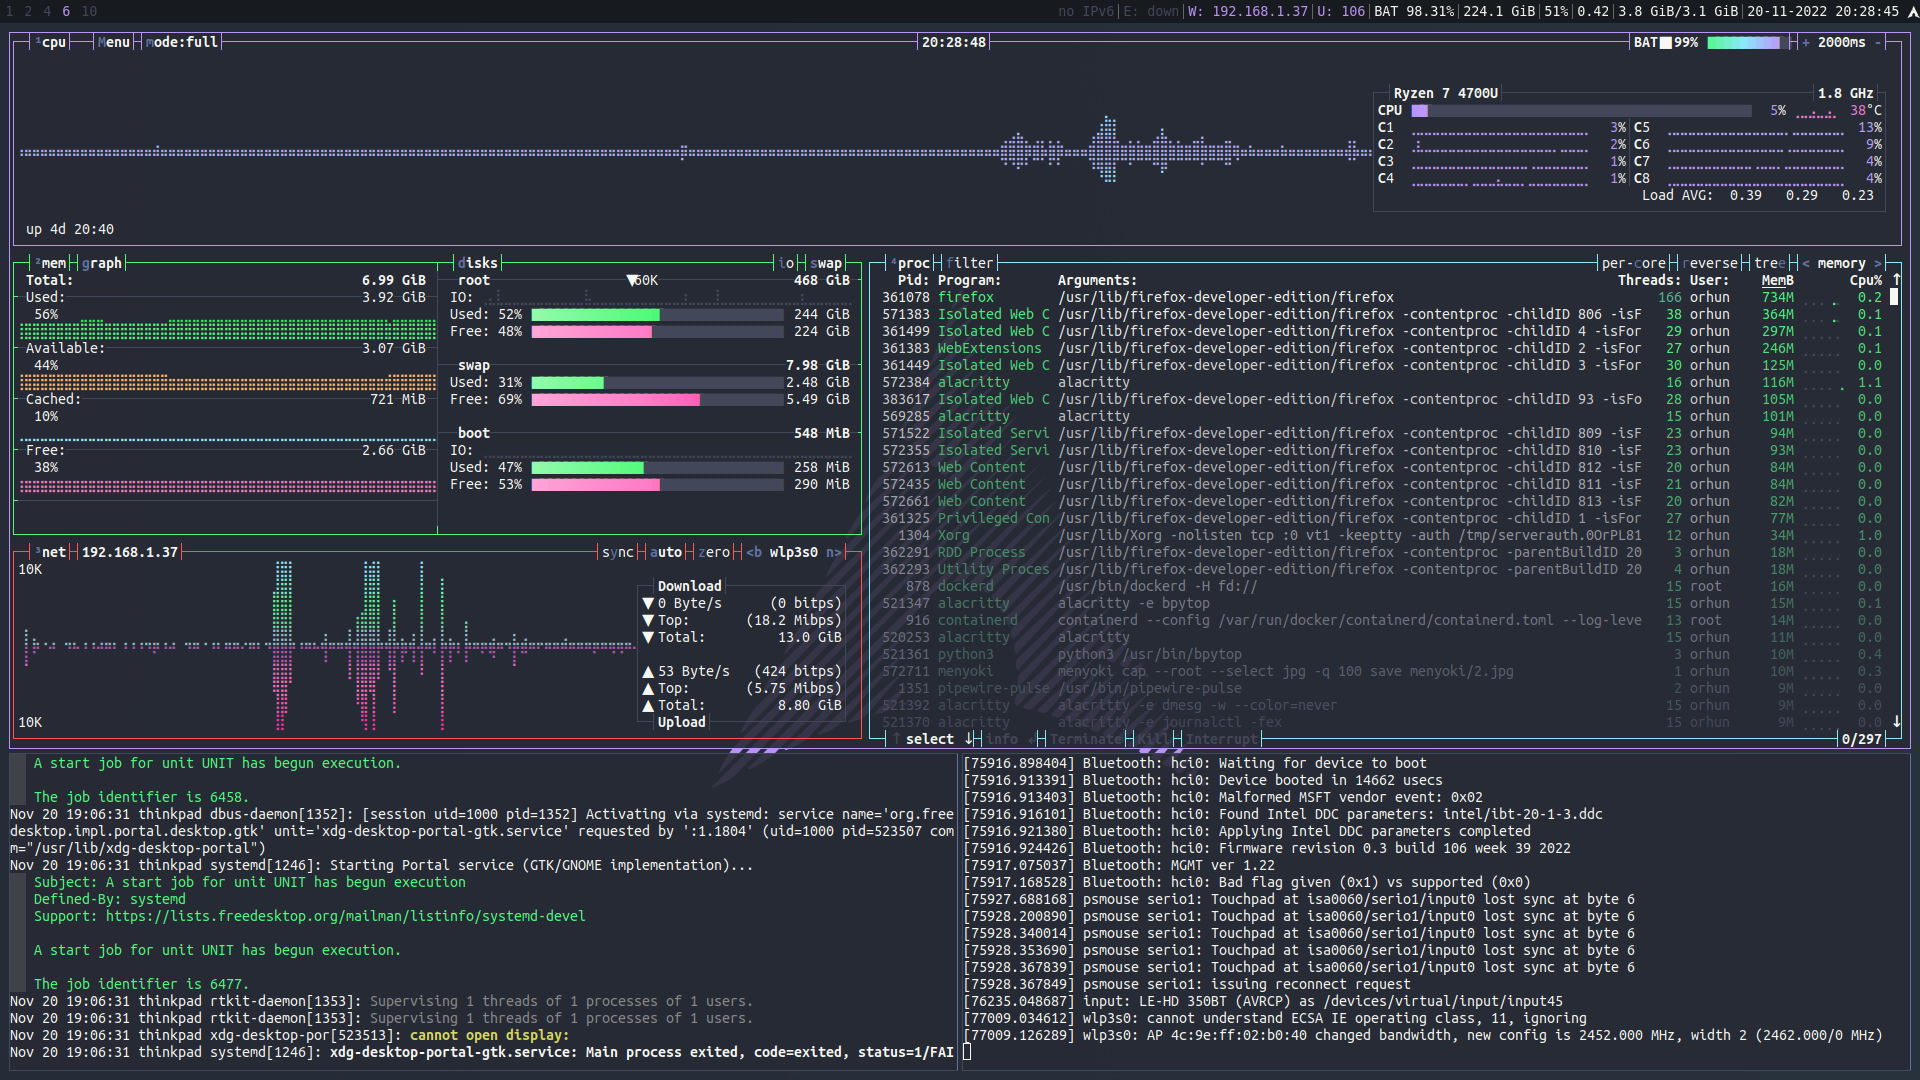Click the MemB column header
The image size is (1920, 1080).
click(x=1778, y=280)
